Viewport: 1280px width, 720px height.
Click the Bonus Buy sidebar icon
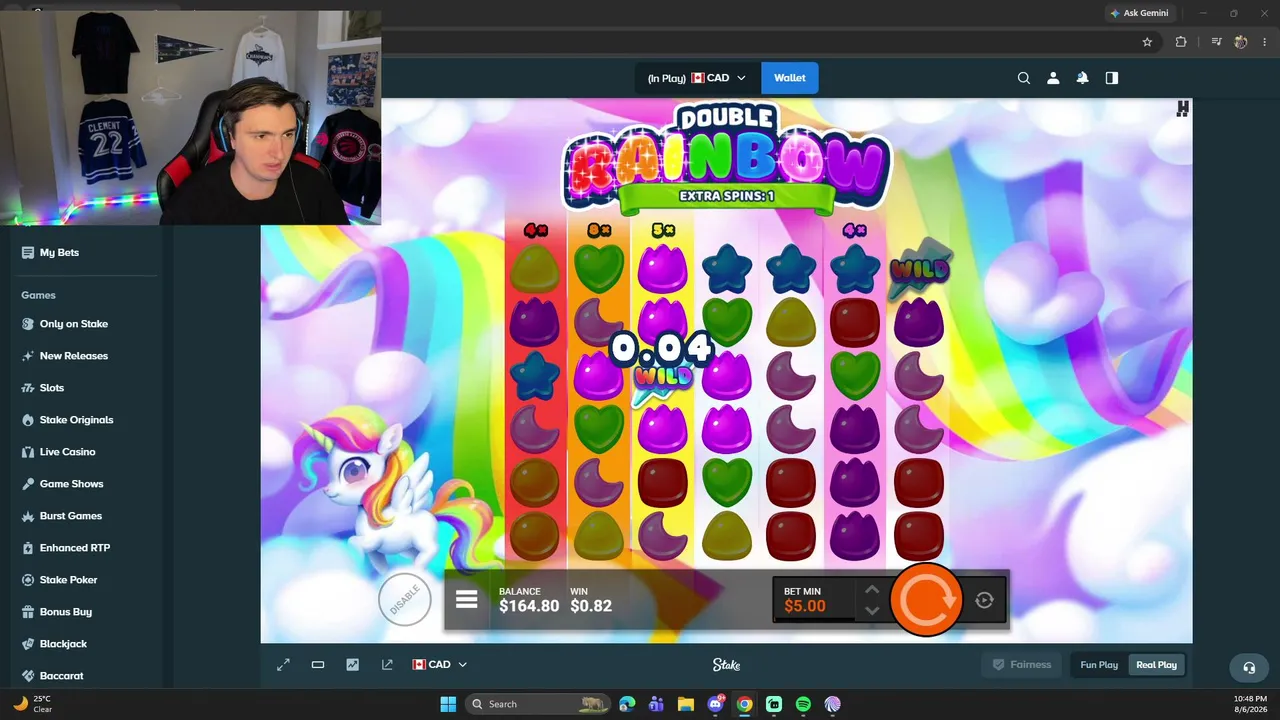(28, 612)
